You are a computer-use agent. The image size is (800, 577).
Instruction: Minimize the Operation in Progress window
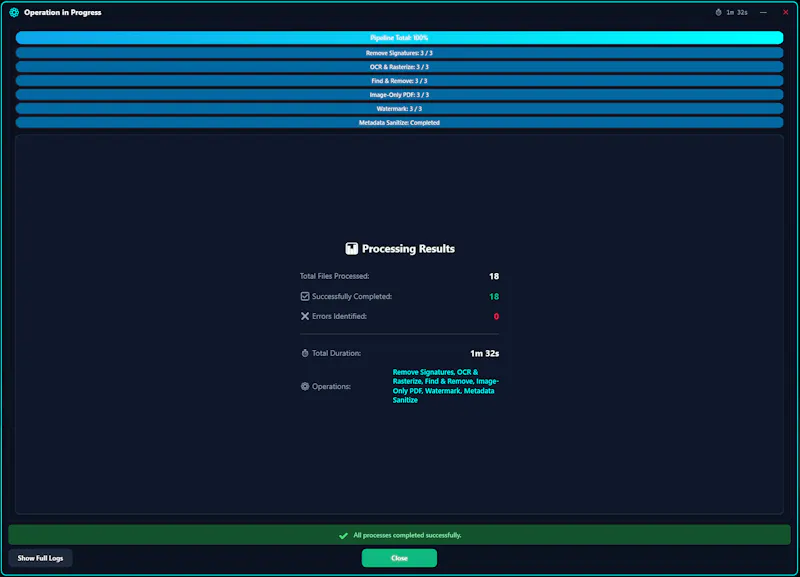click(x=763, y=12)
